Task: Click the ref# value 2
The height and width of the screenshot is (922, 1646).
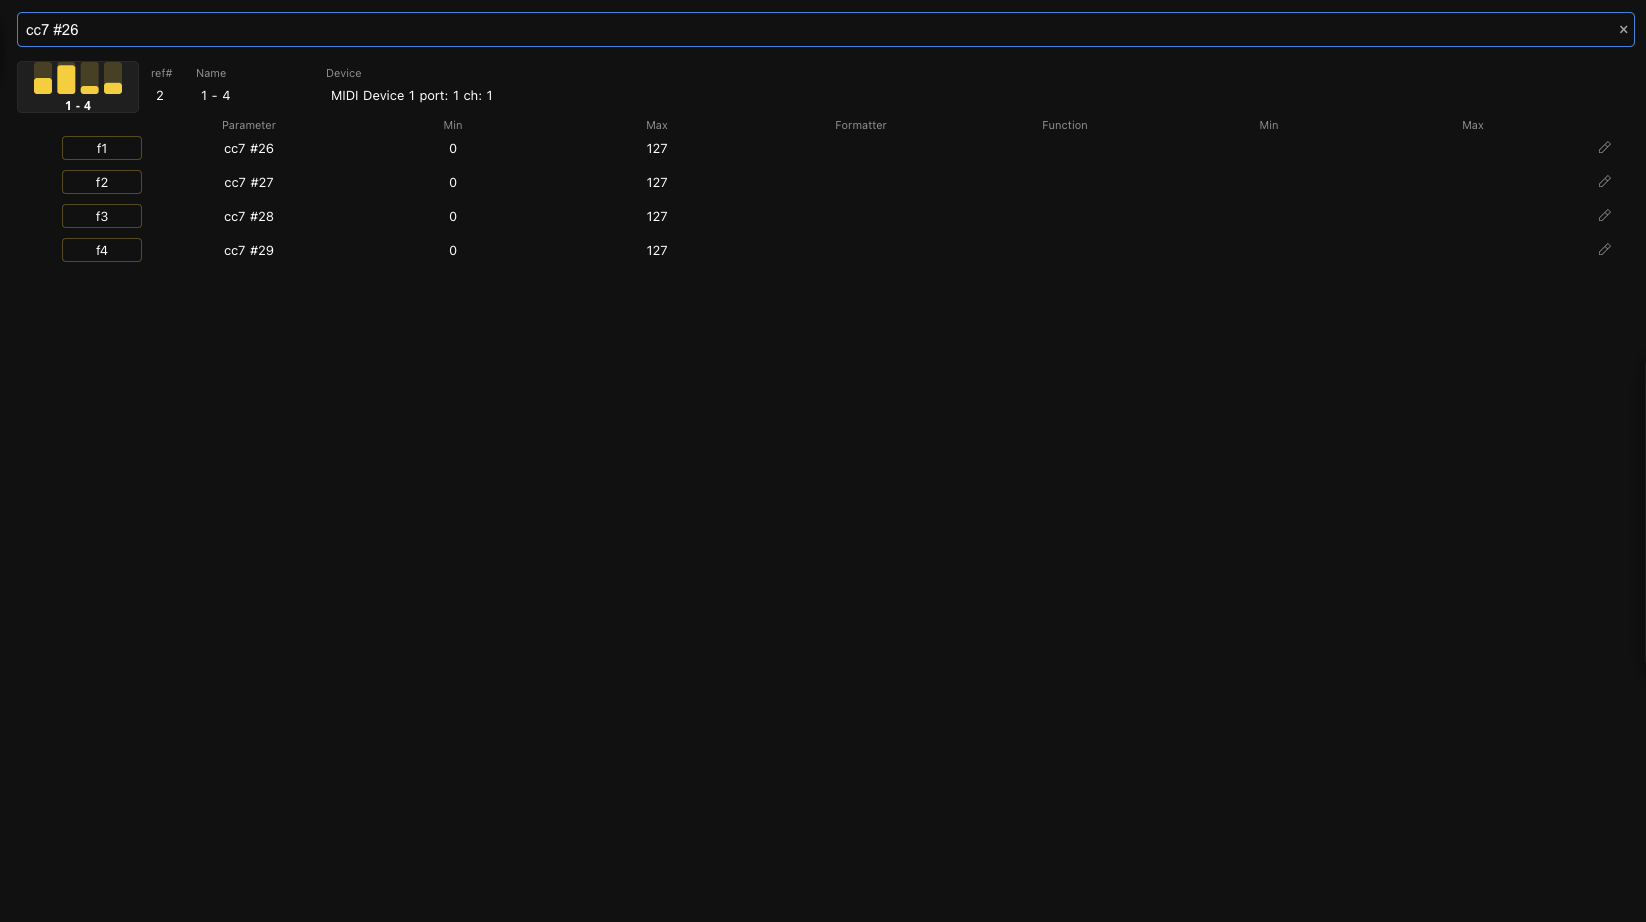Action: tap(160, 95)
